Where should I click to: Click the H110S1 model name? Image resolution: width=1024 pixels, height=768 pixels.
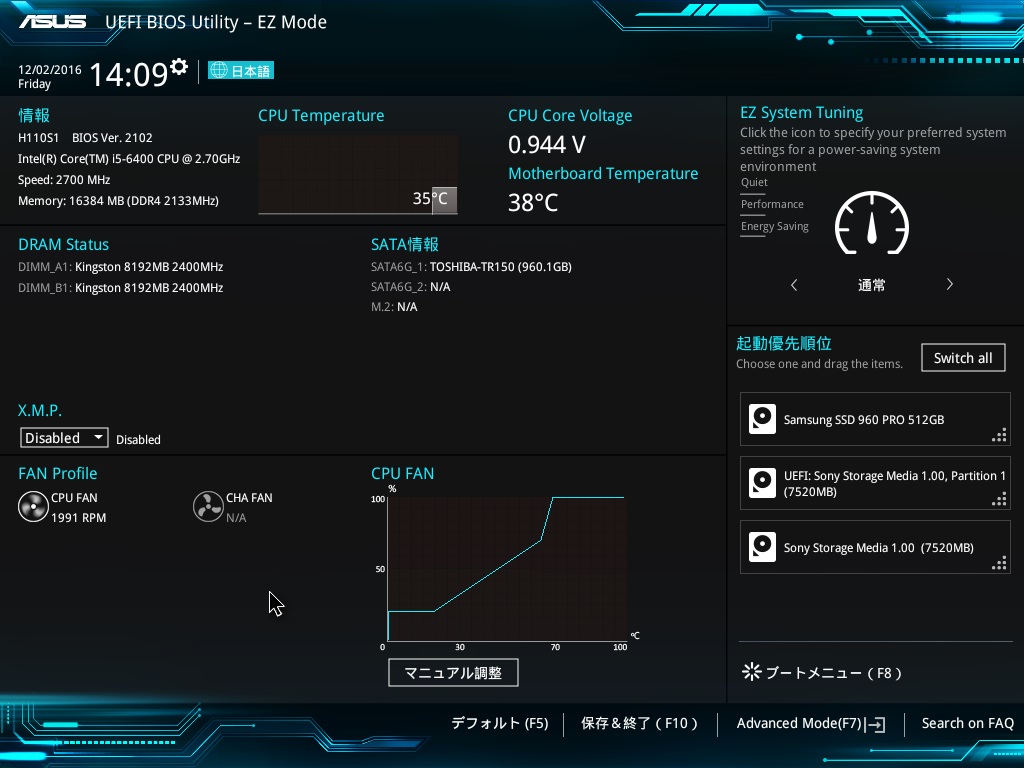pyautogui.click(x=38, y=138)
